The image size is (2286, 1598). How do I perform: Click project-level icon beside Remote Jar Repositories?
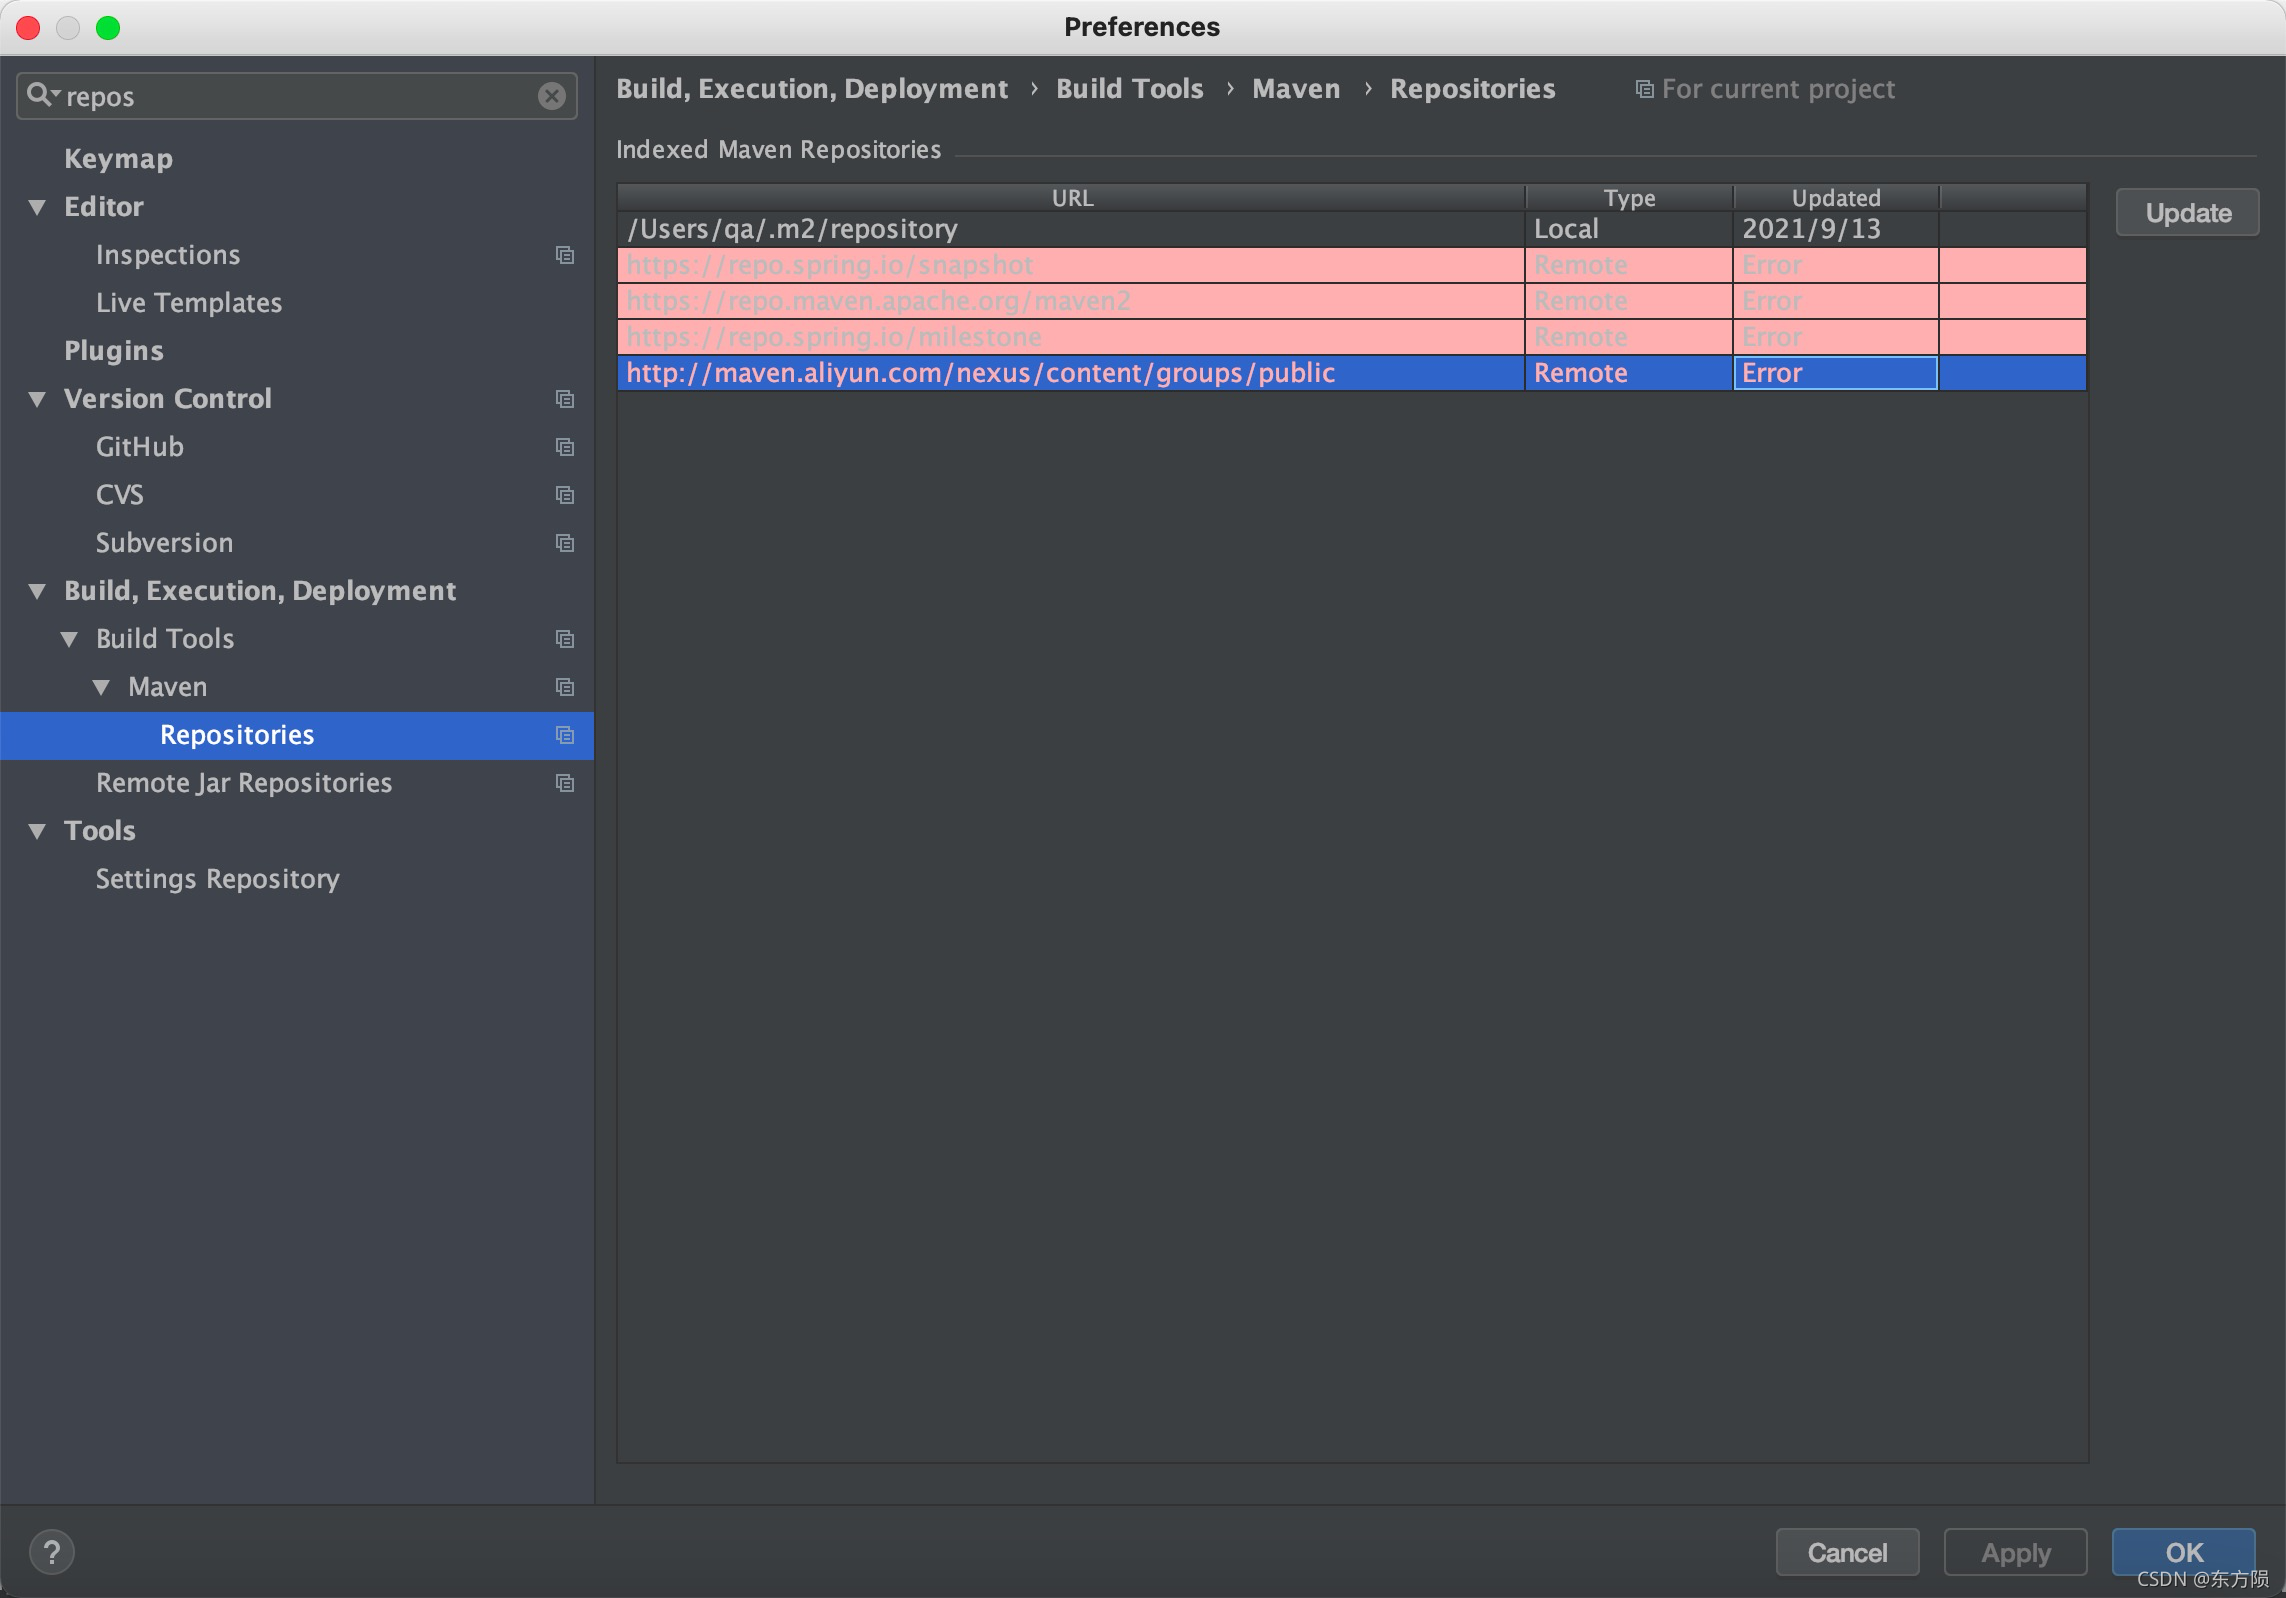click(565, 783)
